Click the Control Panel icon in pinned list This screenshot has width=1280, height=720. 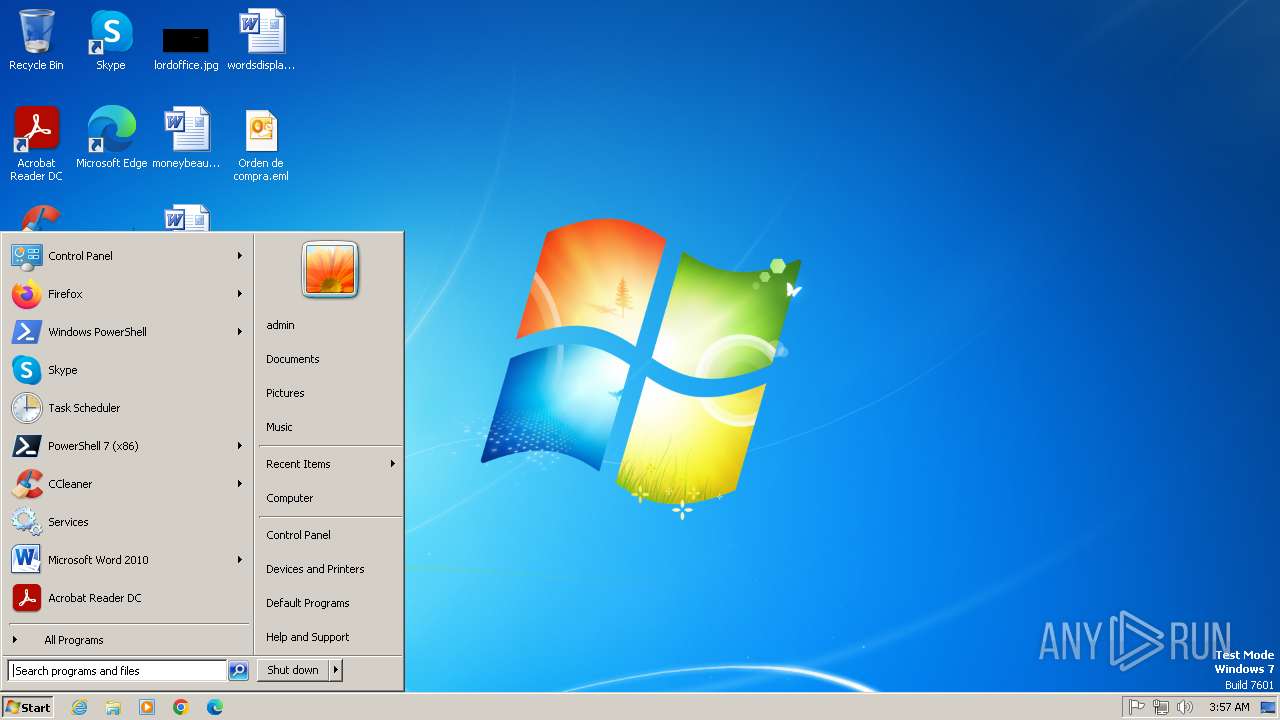[x=26, y=256]
